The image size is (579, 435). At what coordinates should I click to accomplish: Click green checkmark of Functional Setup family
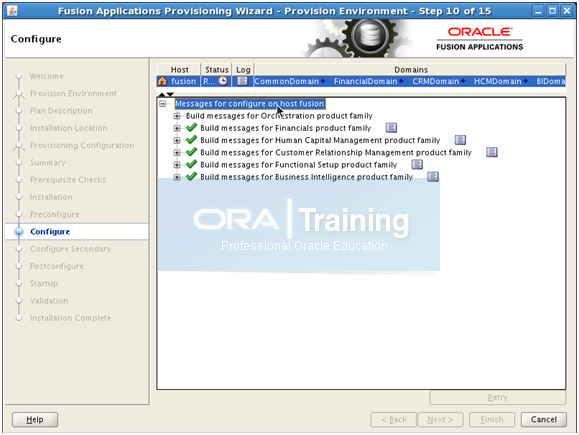191,164
